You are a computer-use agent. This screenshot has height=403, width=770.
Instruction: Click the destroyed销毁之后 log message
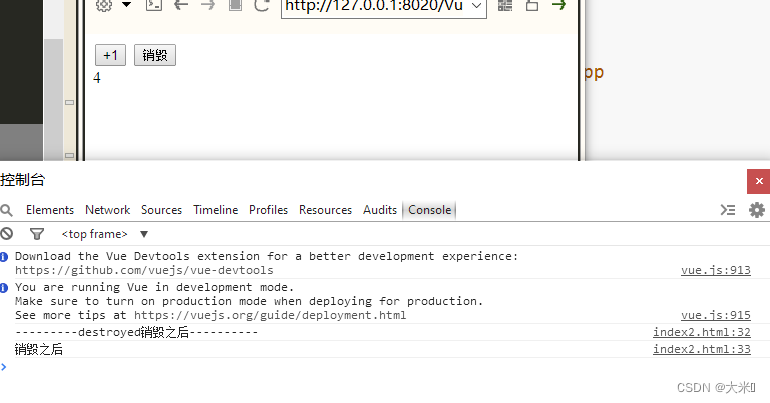(x=137, y=332)
